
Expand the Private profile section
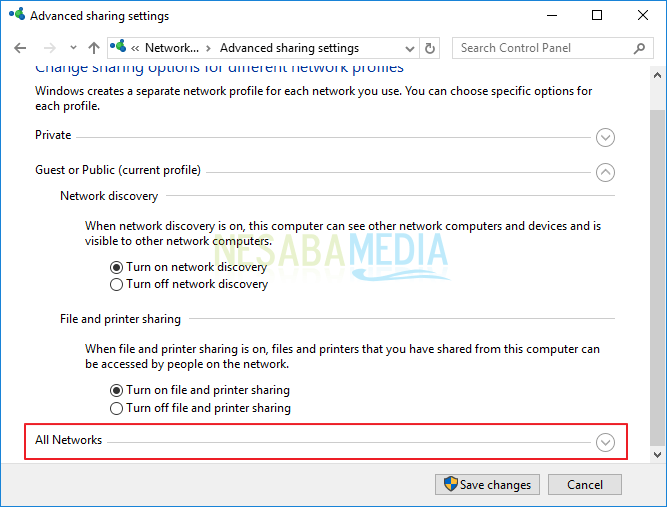click(605, 137)
